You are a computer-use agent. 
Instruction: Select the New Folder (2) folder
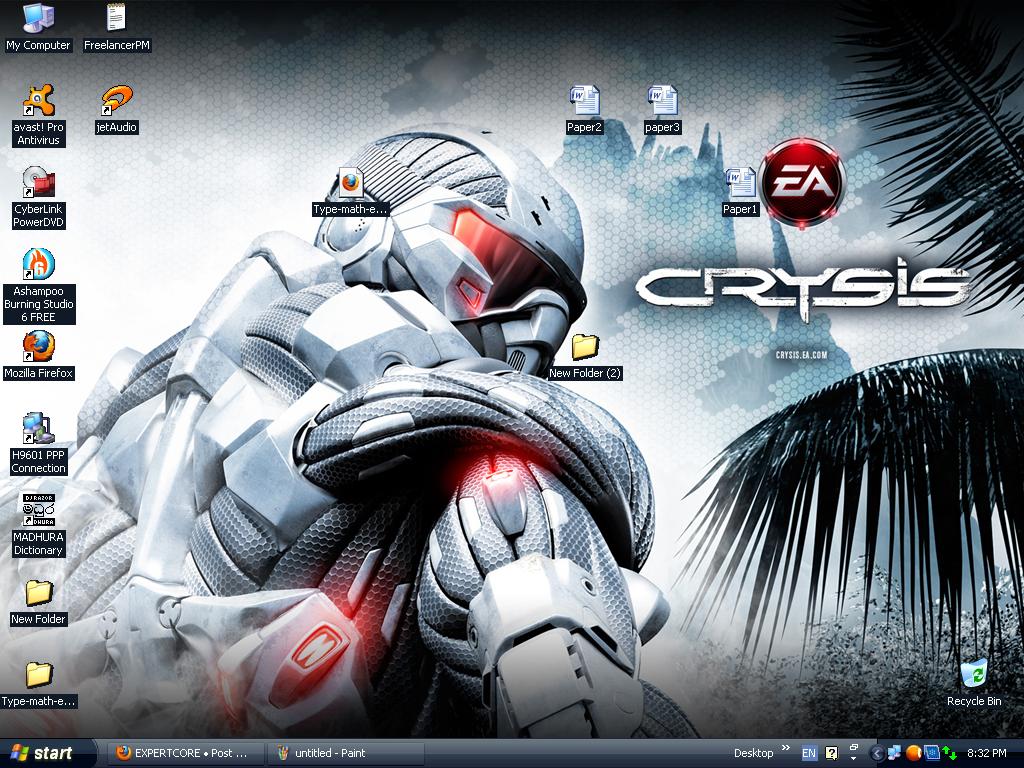click(585, 348)
